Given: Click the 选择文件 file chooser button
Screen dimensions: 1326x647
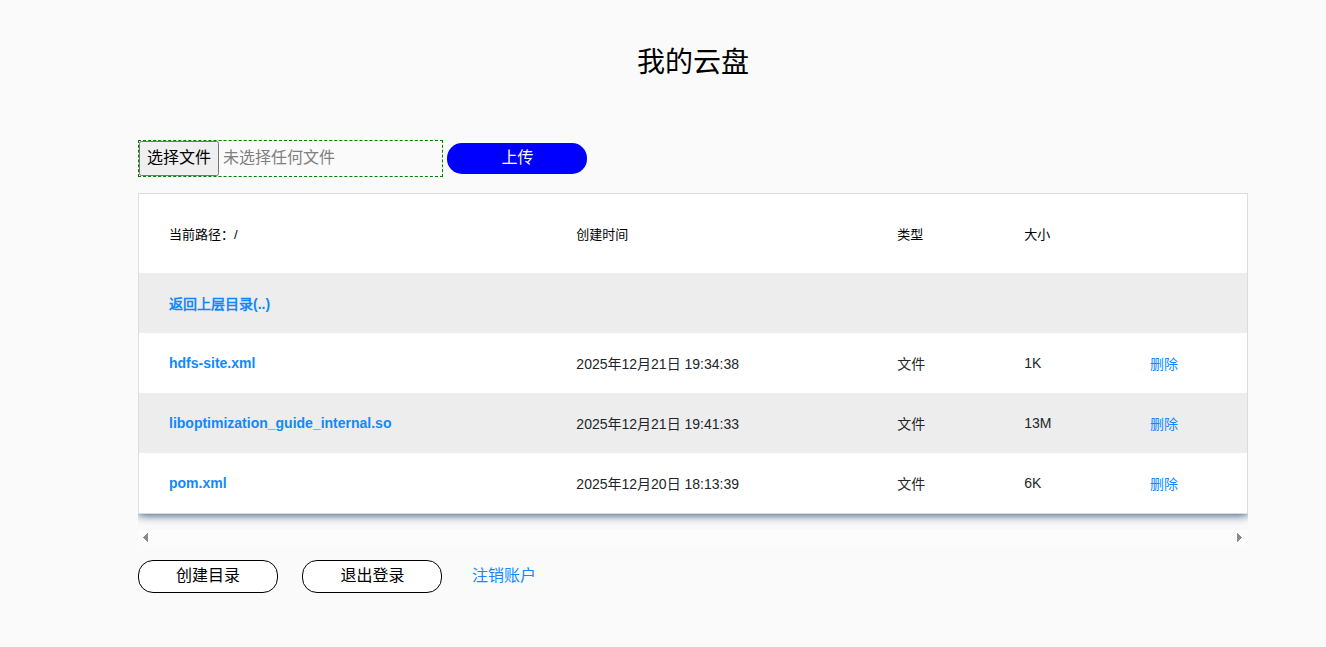Looking at the screenshot, I should click(178, 158).
